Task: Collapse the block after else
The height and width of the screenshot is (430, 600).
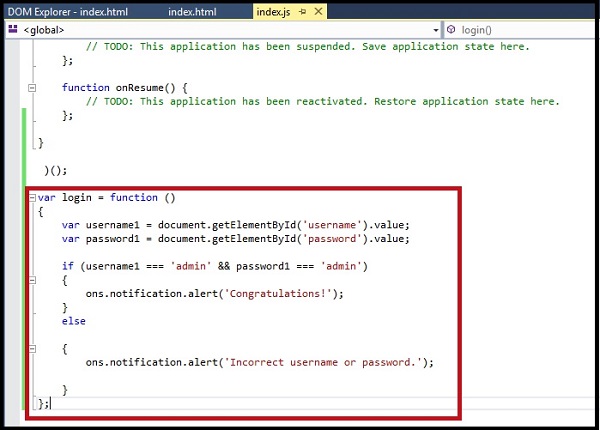Action: 32,349
